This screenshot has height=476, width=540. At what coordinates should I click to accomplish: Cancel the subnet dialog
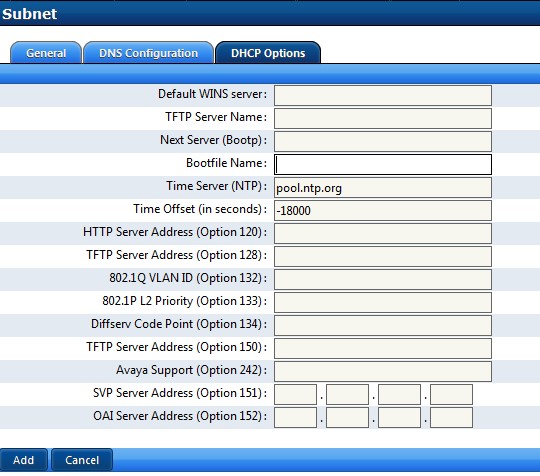82,460
